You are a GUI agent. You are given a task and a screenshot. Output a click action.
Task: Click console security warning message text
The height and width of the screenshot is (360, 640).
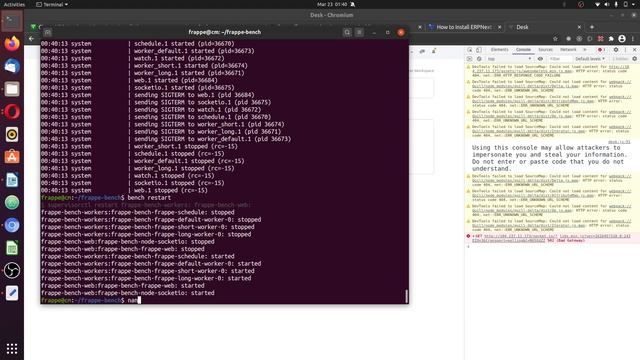(549, 158)
